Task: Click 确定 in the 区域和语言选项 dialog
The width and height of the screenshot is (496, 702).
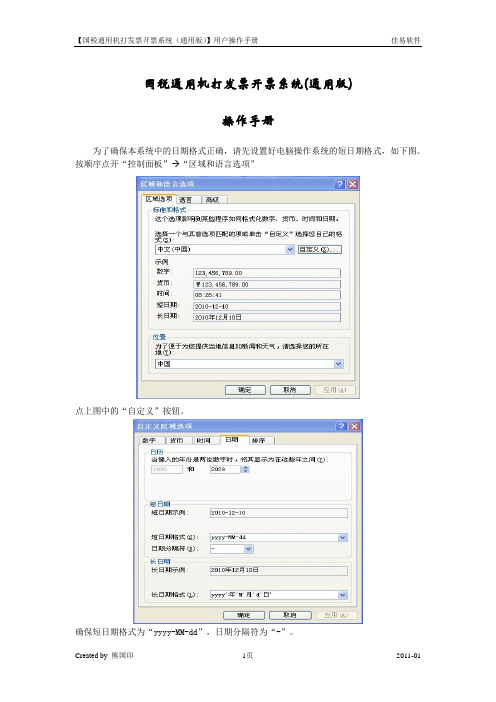Action: [x=245, y=390]
